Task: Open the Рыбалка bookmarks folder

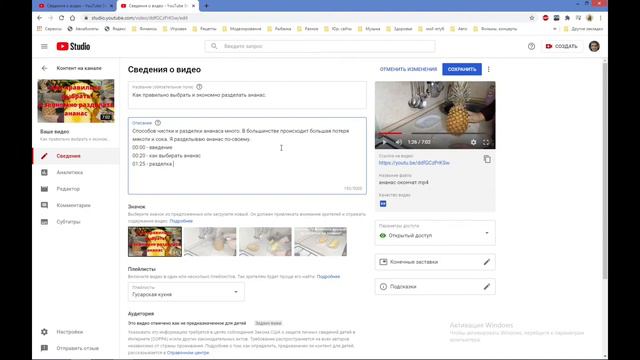Action: pos(279,29)
